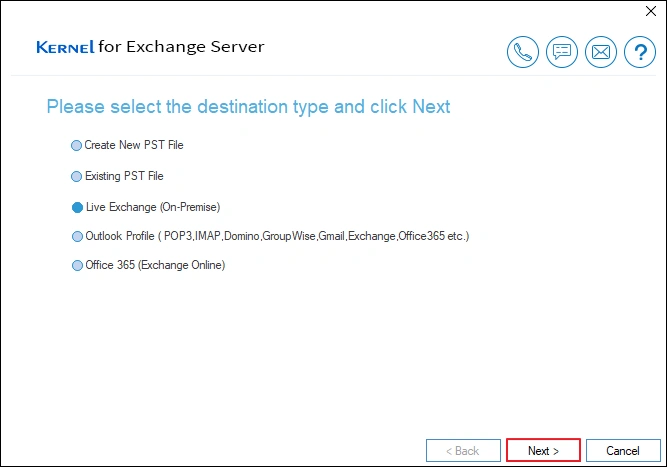Click the Kernel for Exchange Server logo
Screen dimensions: 667x467
[x=150, y=47]
